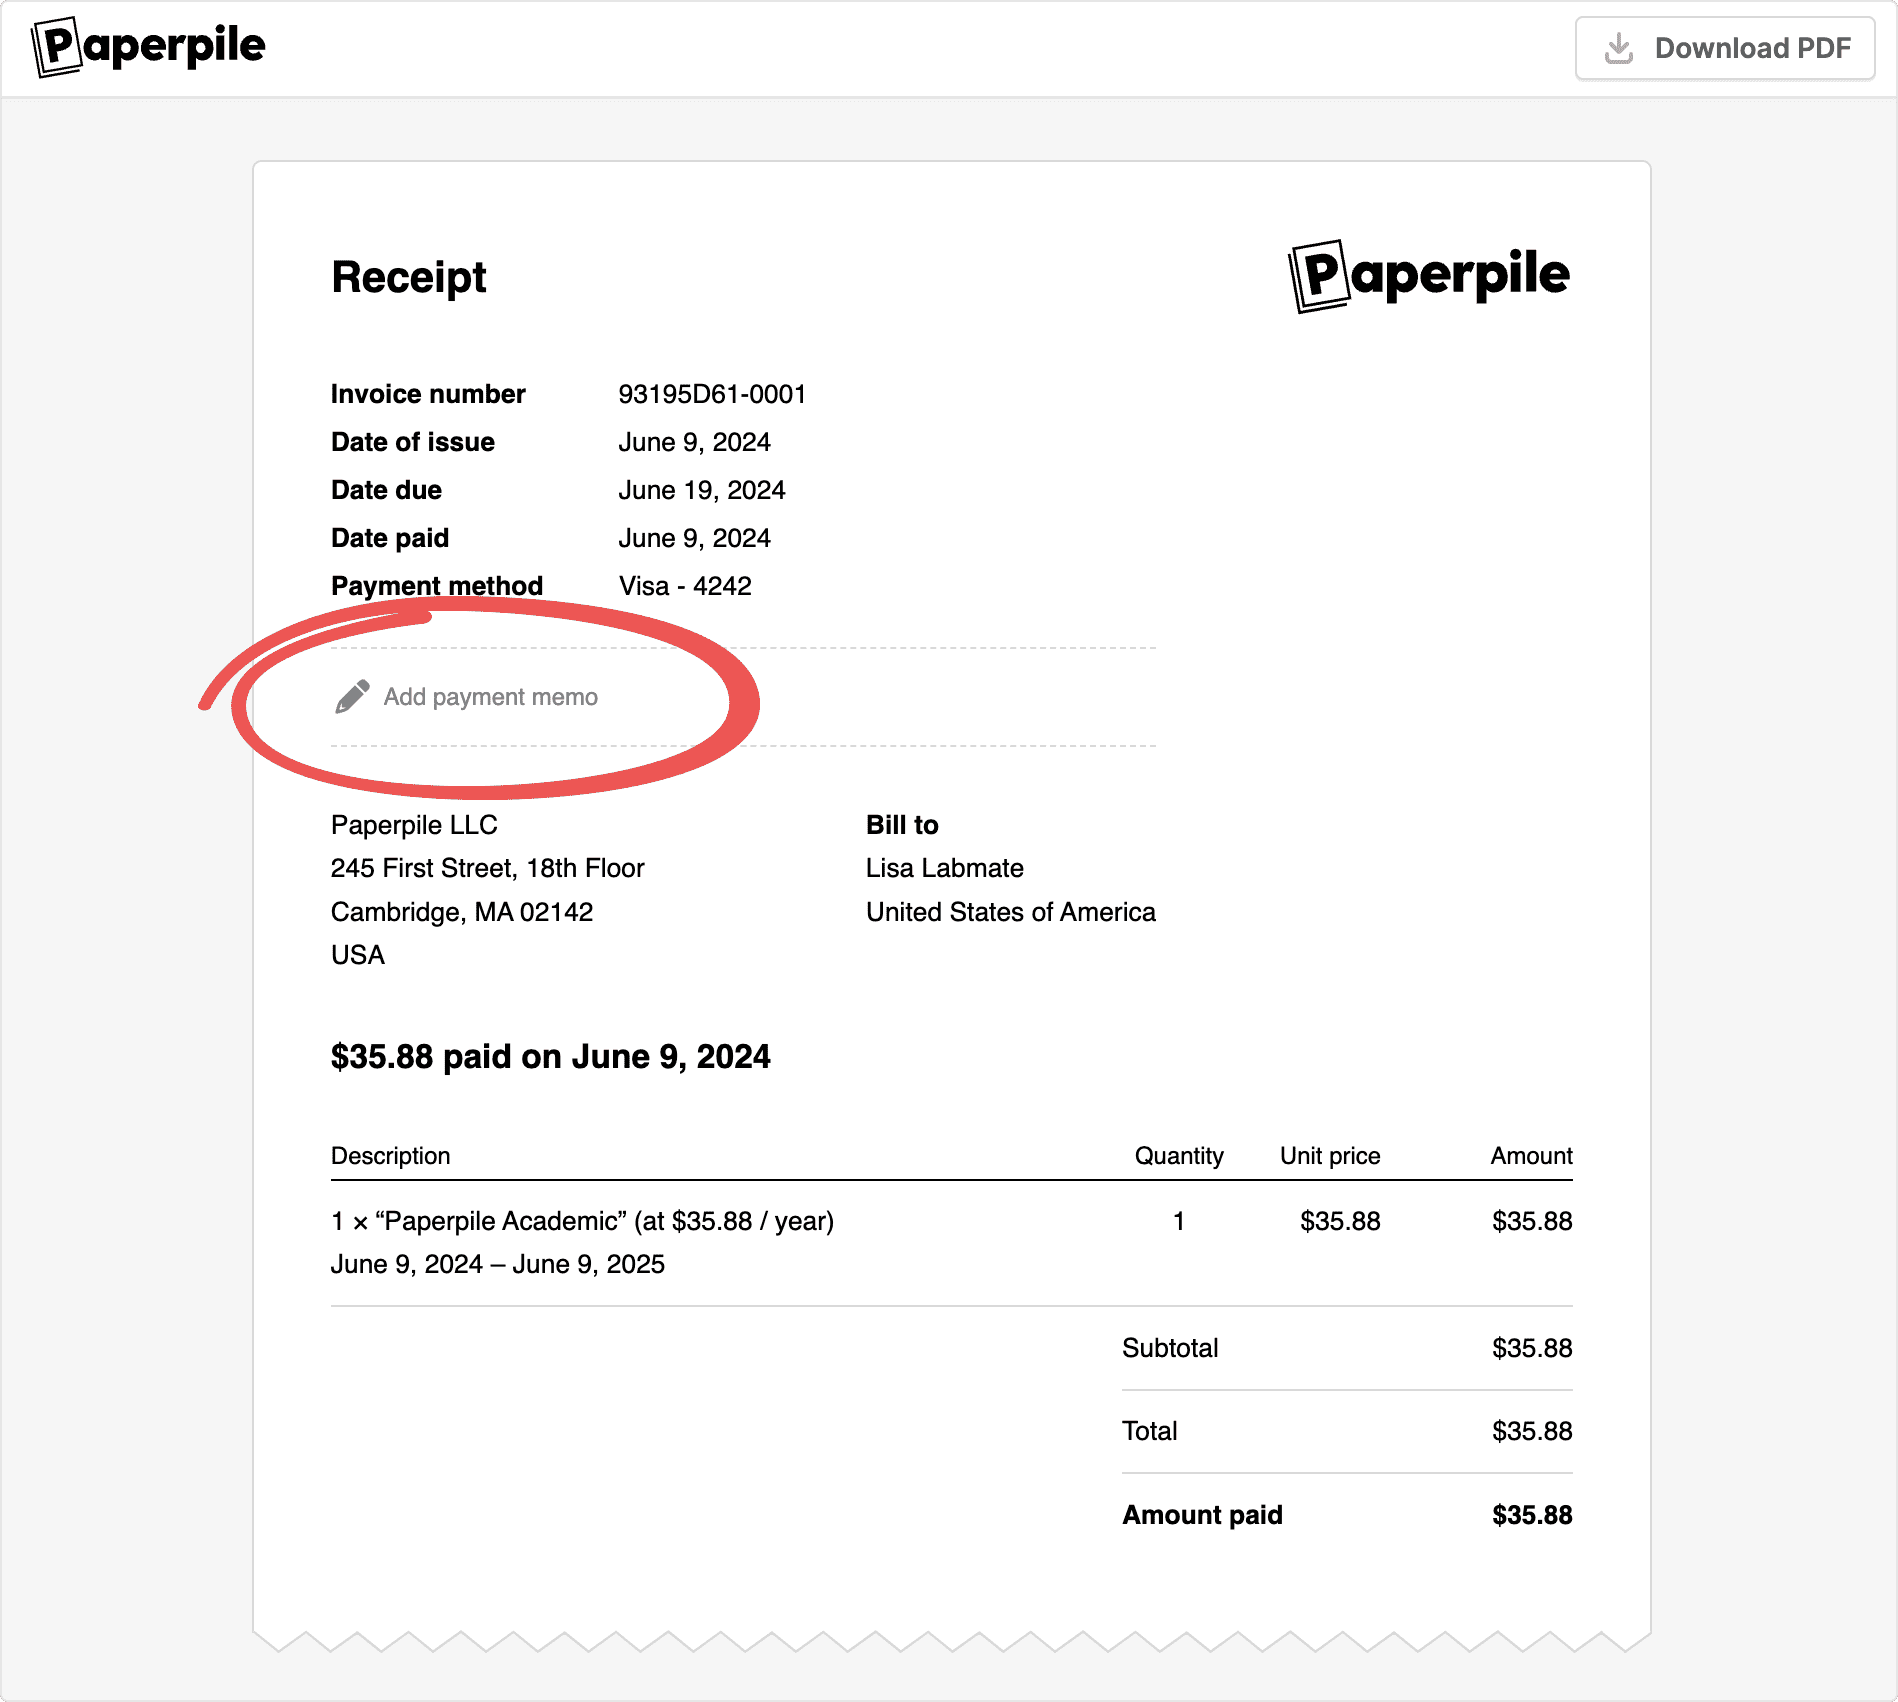Select the invoice number 93195D61-0001
Viewport: 1898px width, 1702px height.
coord(712,394)
